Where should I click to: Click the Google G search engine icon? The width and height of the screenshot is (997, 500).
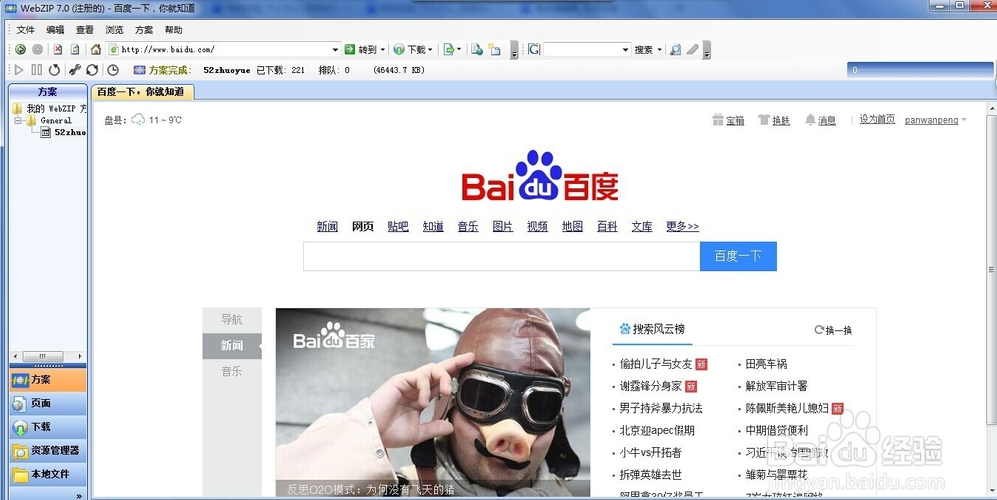pos(534,50)
